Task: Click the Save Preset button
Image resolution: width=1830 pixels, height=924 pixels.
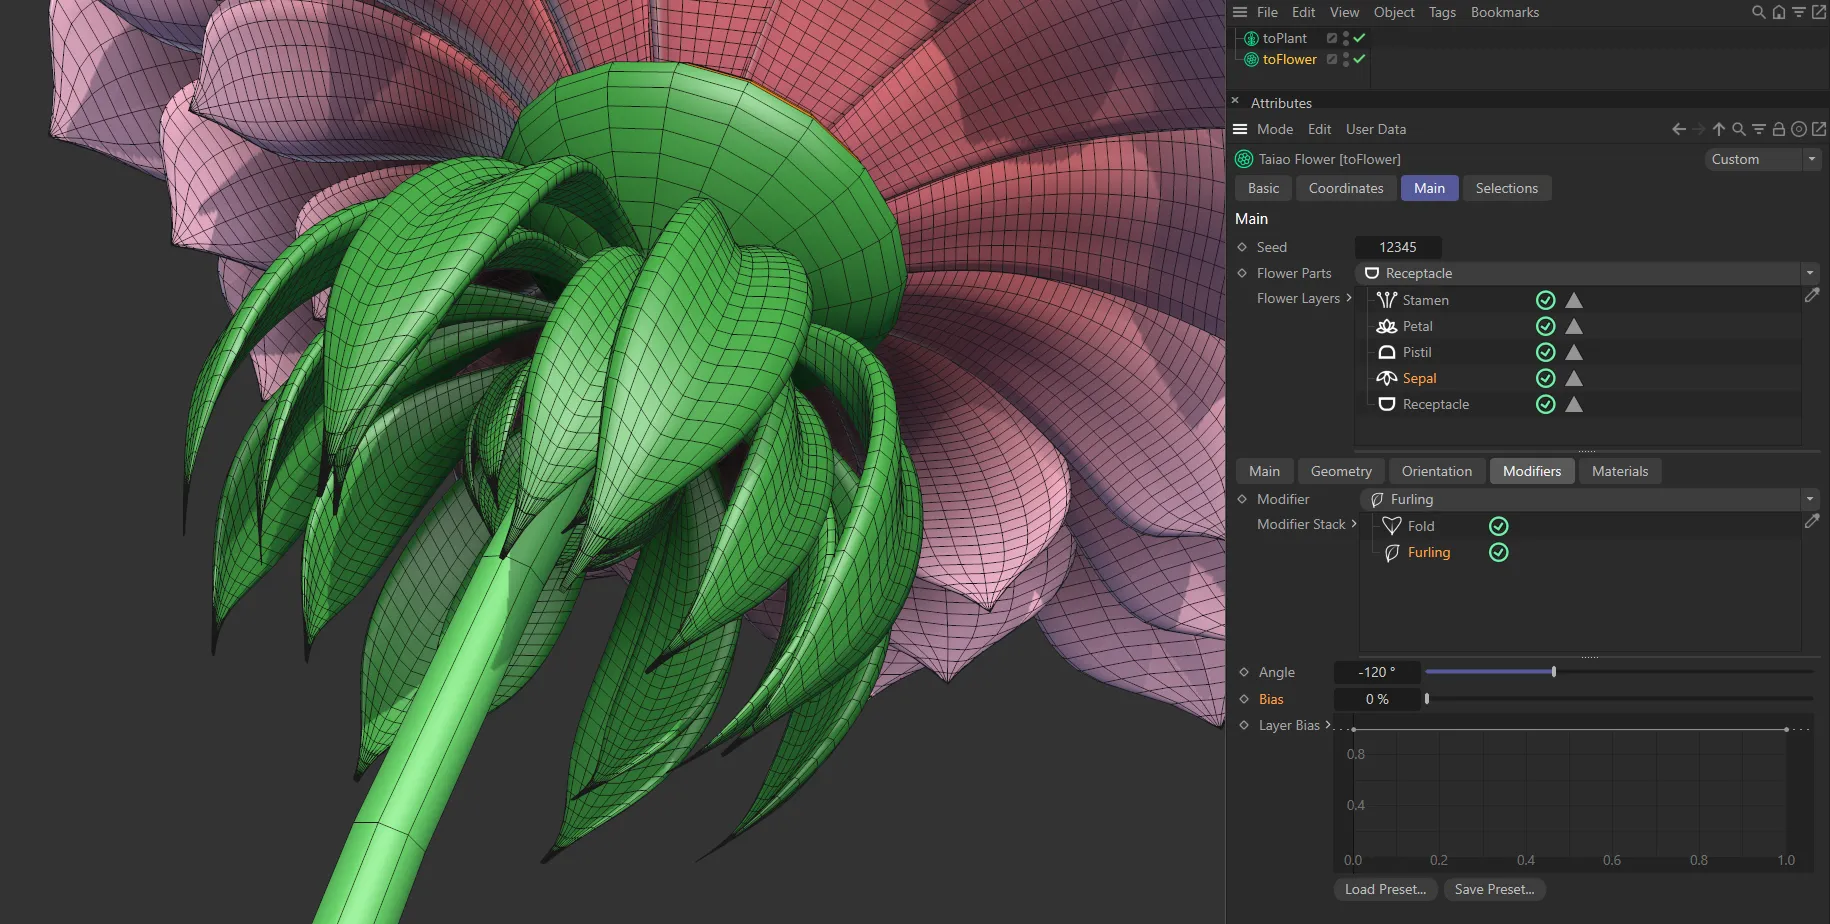Action: tap(1494, 888)
